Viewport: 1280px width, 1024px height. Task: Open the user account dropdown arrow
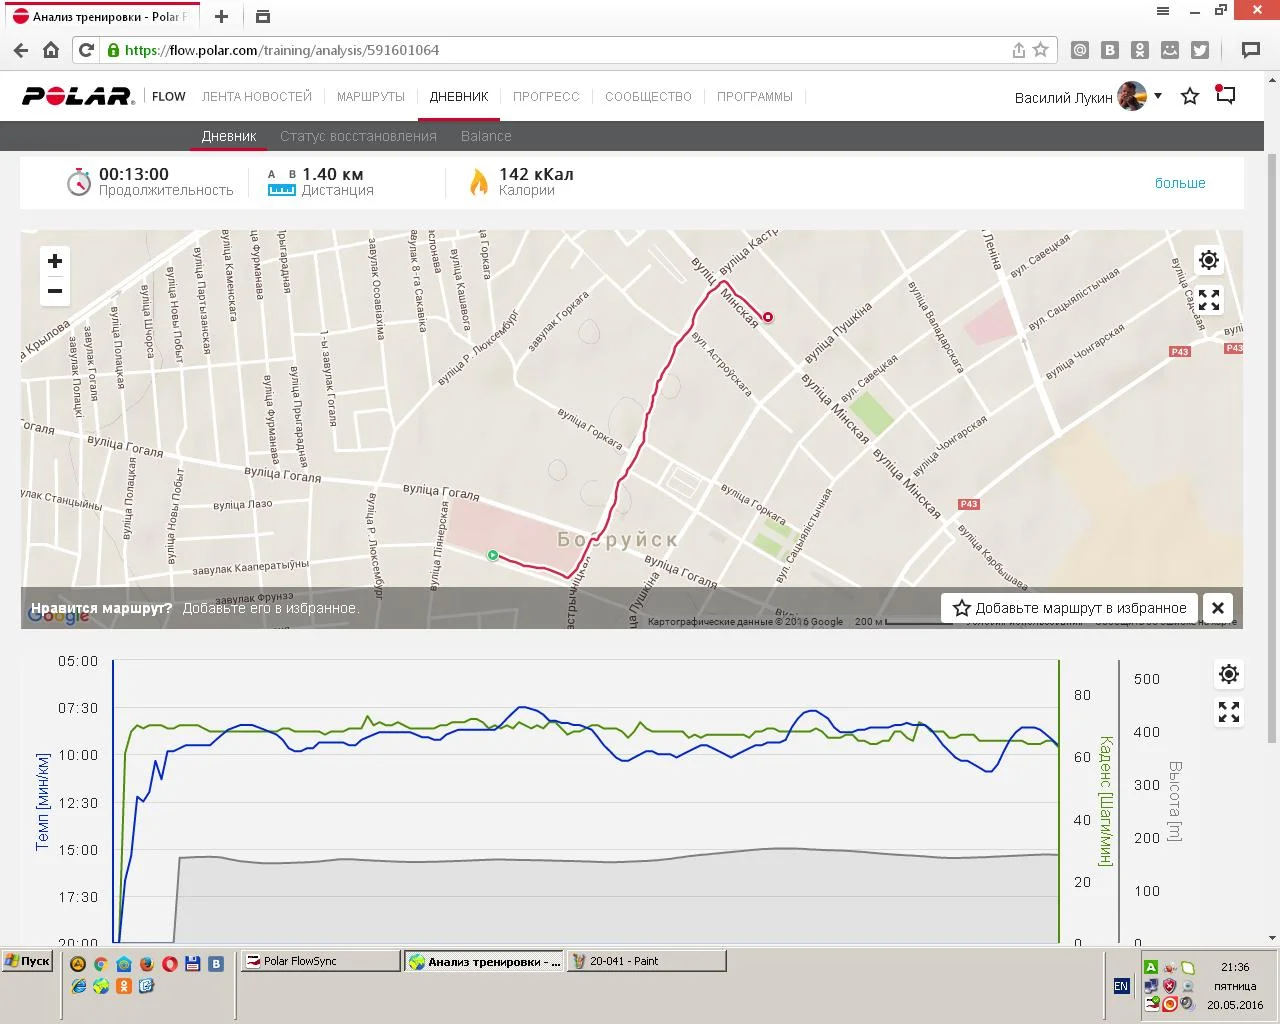1158,96
